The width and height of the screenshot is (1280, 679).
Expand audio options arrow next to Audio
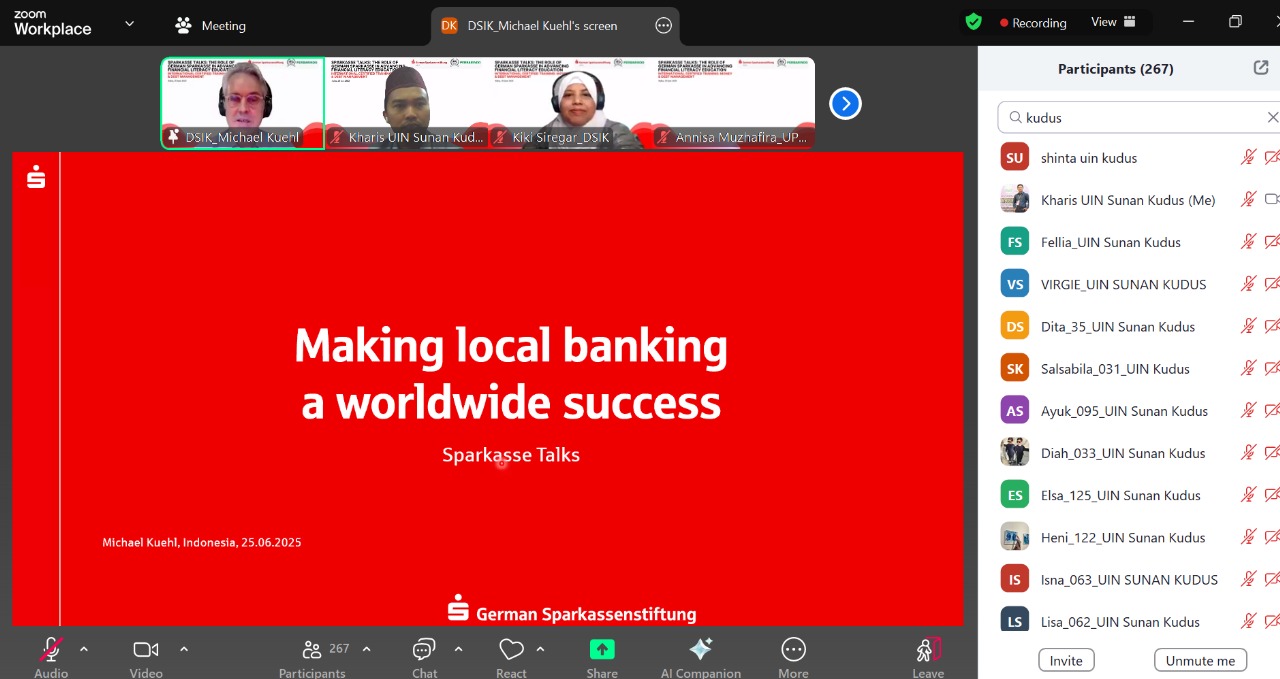click(x=84, y=649)
